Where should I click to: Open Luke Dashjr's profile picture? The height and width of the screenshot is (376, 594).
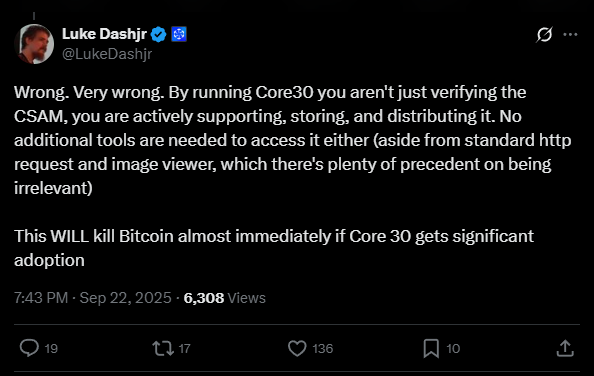click(x=34, y=44)
